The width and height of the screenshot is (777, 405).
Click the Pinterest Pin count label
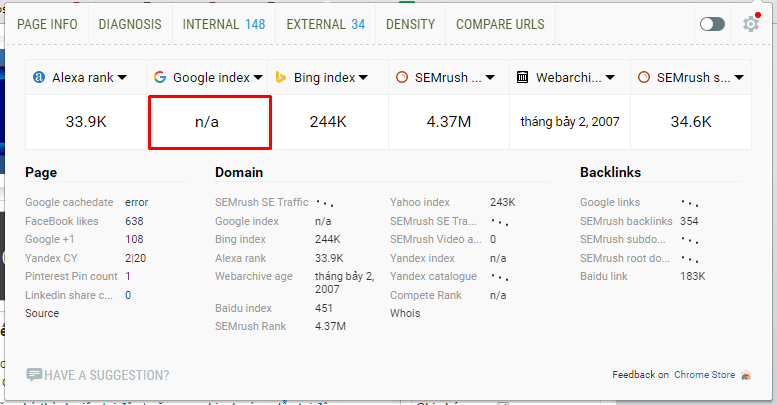71,276
